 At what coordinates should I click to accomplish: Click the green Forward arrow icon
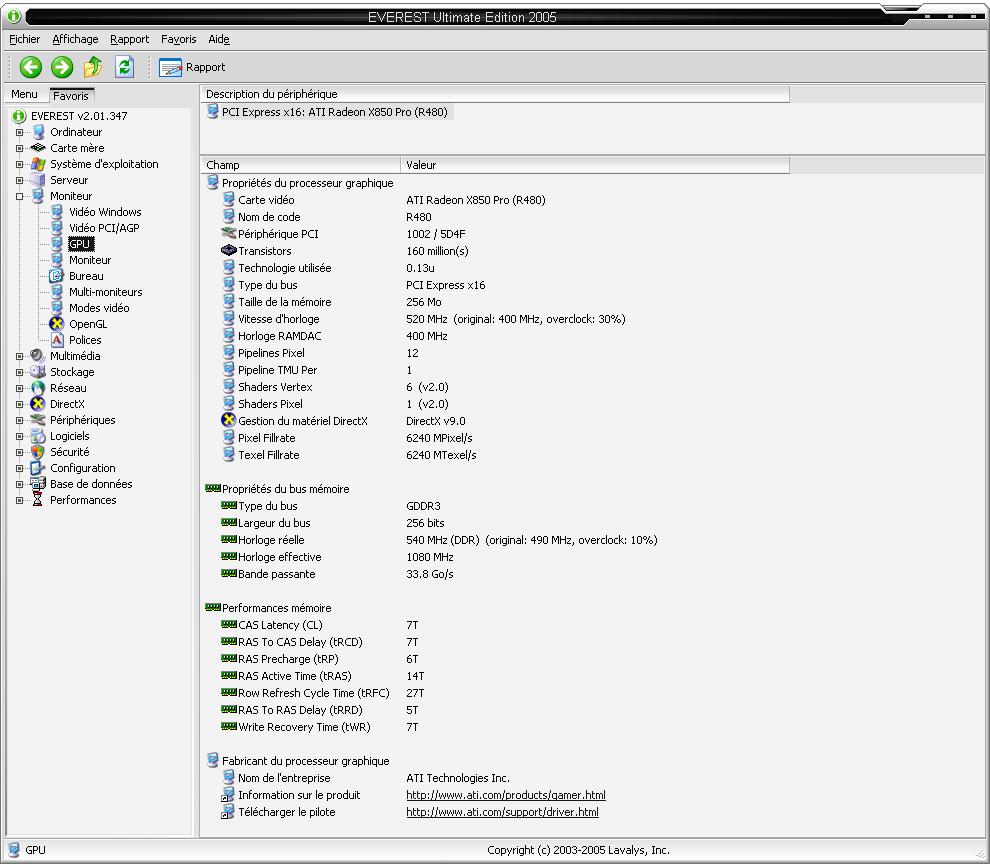(x=62, y=67)
